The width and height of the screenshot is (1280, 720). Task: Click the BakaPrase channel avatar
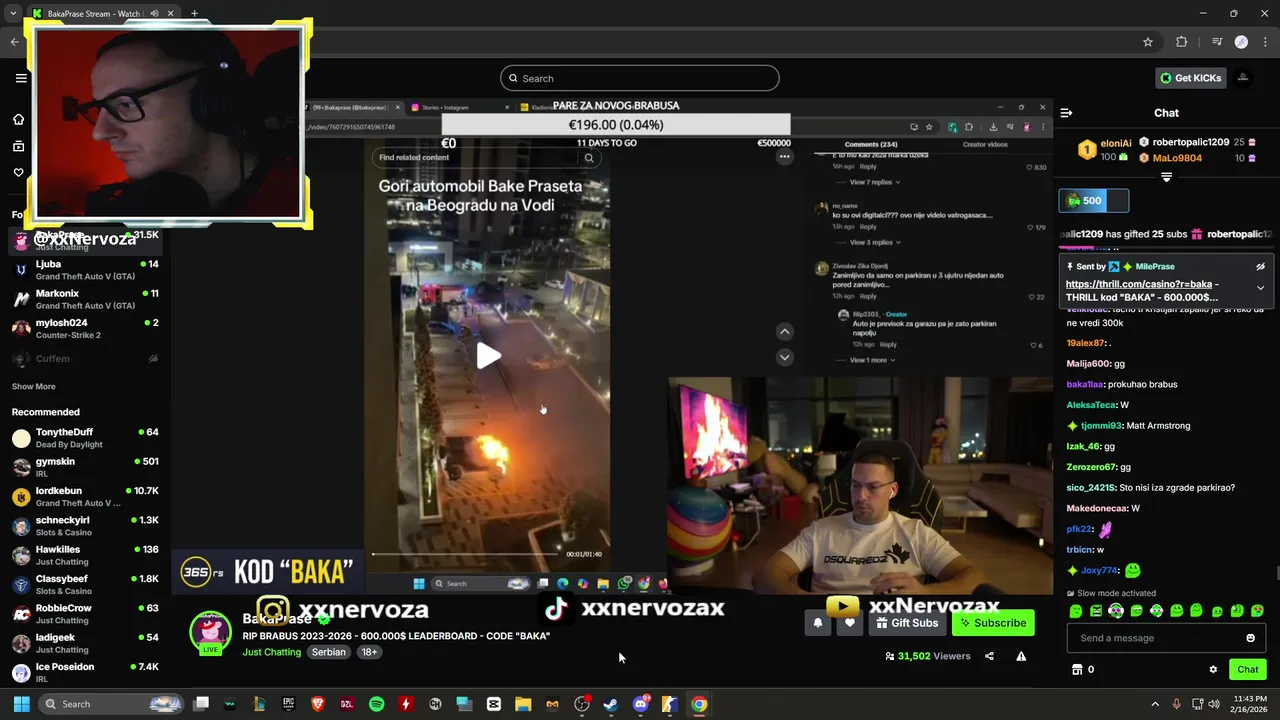pos(210,631)
